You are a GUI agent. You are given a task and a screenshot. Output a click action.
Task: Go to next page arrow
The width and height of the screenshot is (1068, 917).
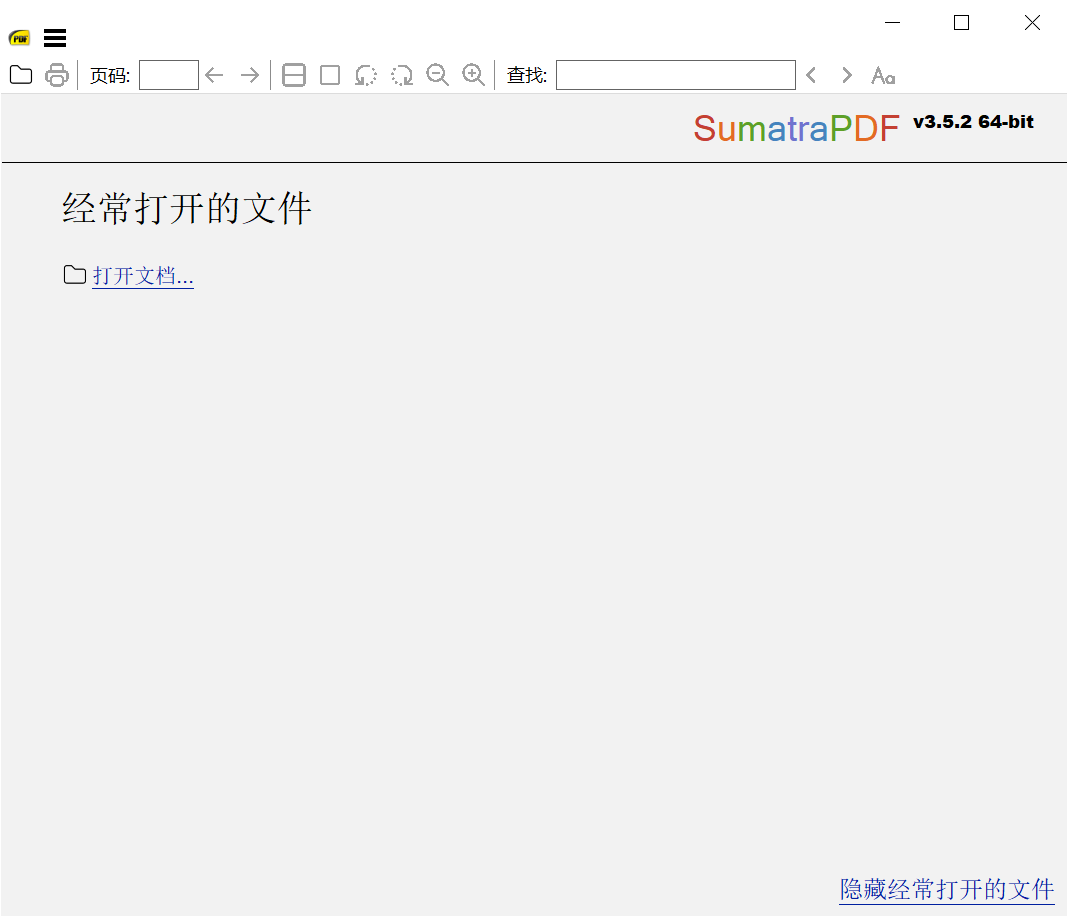(250, 75)
